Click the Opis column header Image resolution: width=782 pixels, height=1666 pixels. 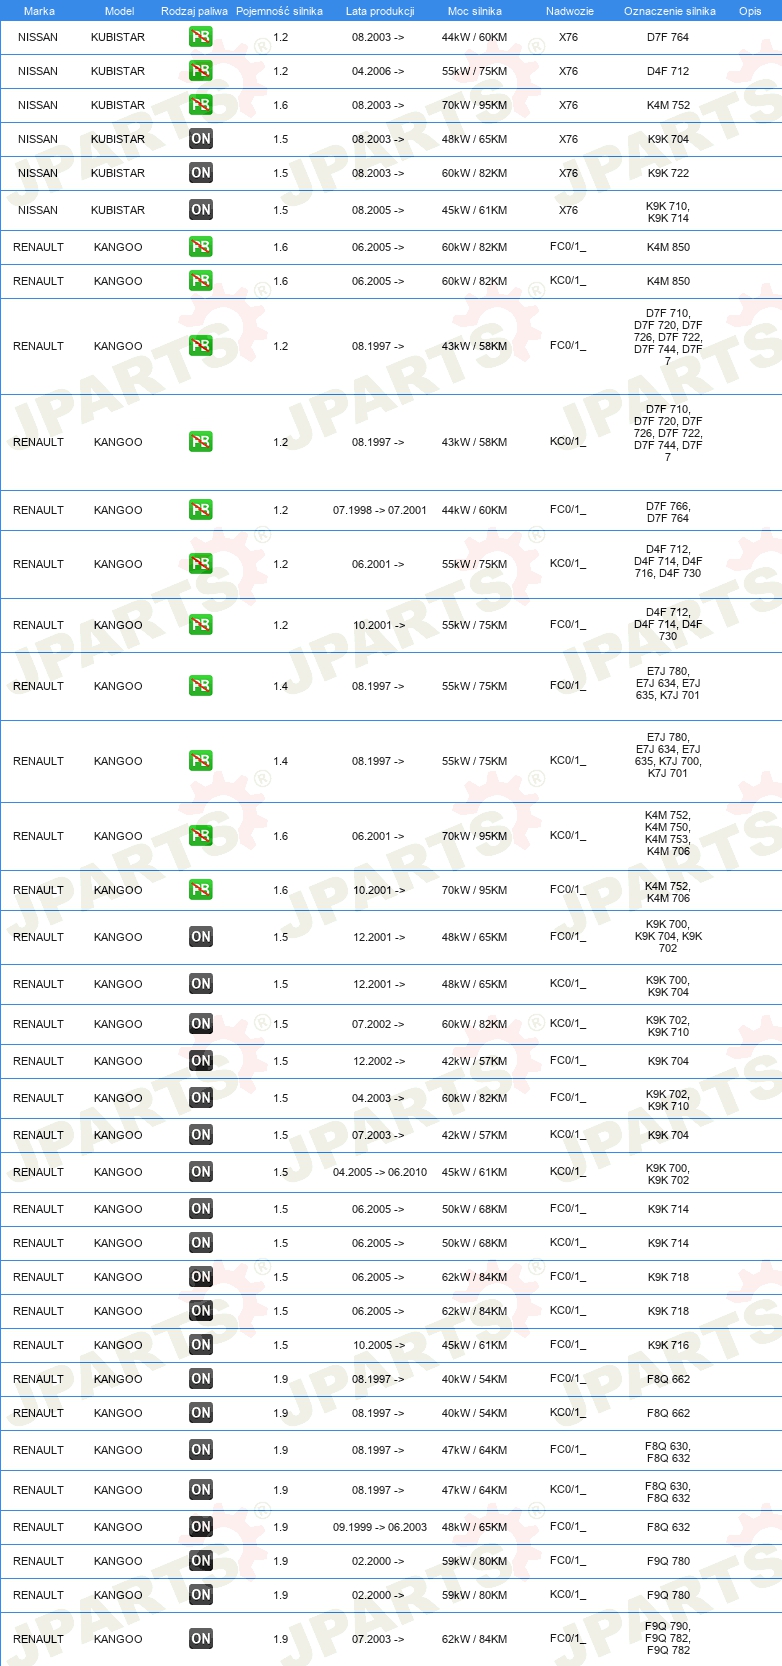point(750,11)
